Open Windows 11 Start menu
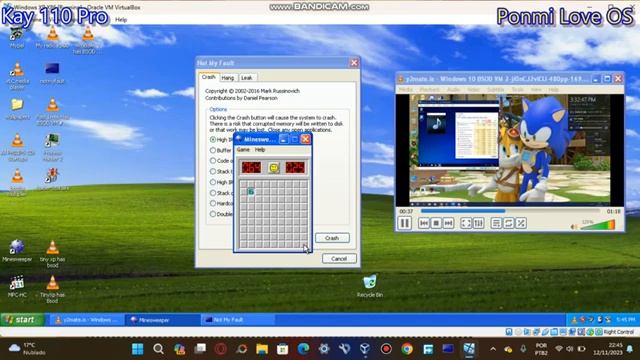The width and height of the screenshot is (640, 360). (x=138, y=349)
